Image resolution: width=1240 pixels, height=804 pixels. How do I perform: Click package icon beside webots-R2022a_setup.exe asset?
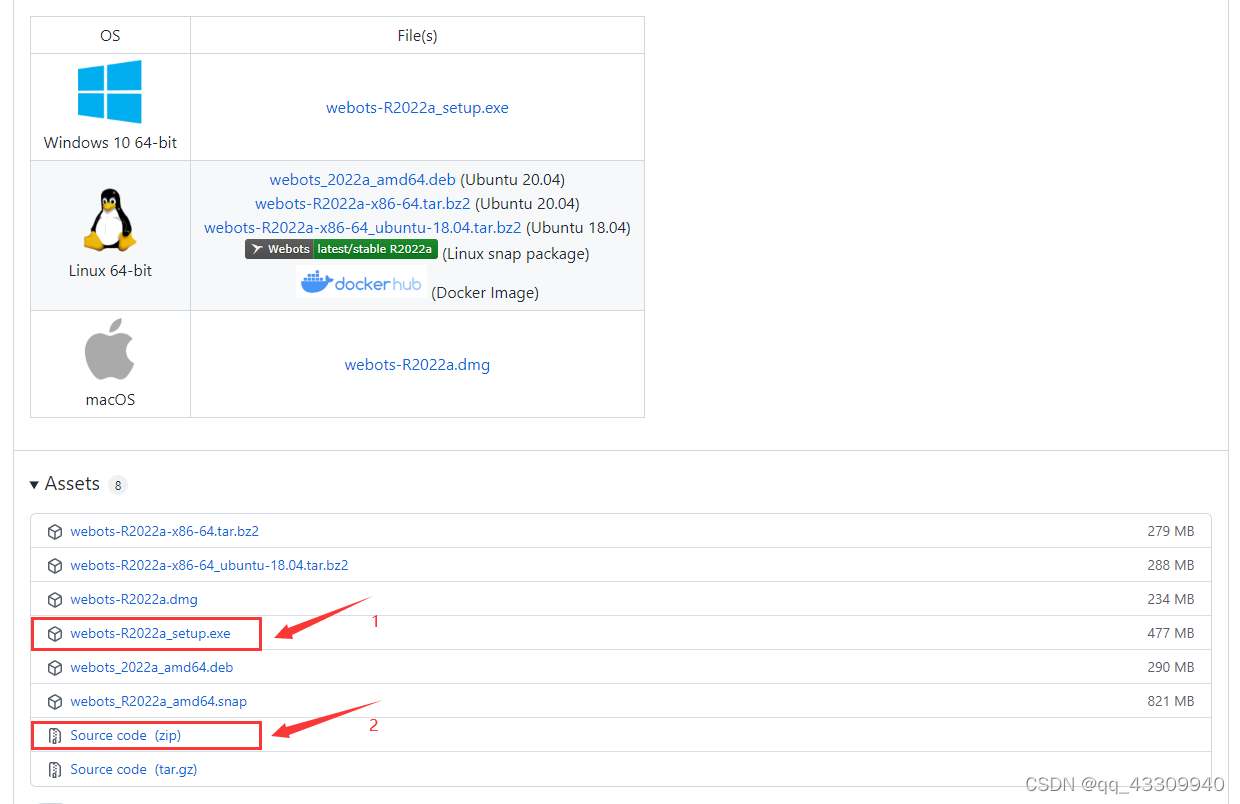click(x=55, y=634)
